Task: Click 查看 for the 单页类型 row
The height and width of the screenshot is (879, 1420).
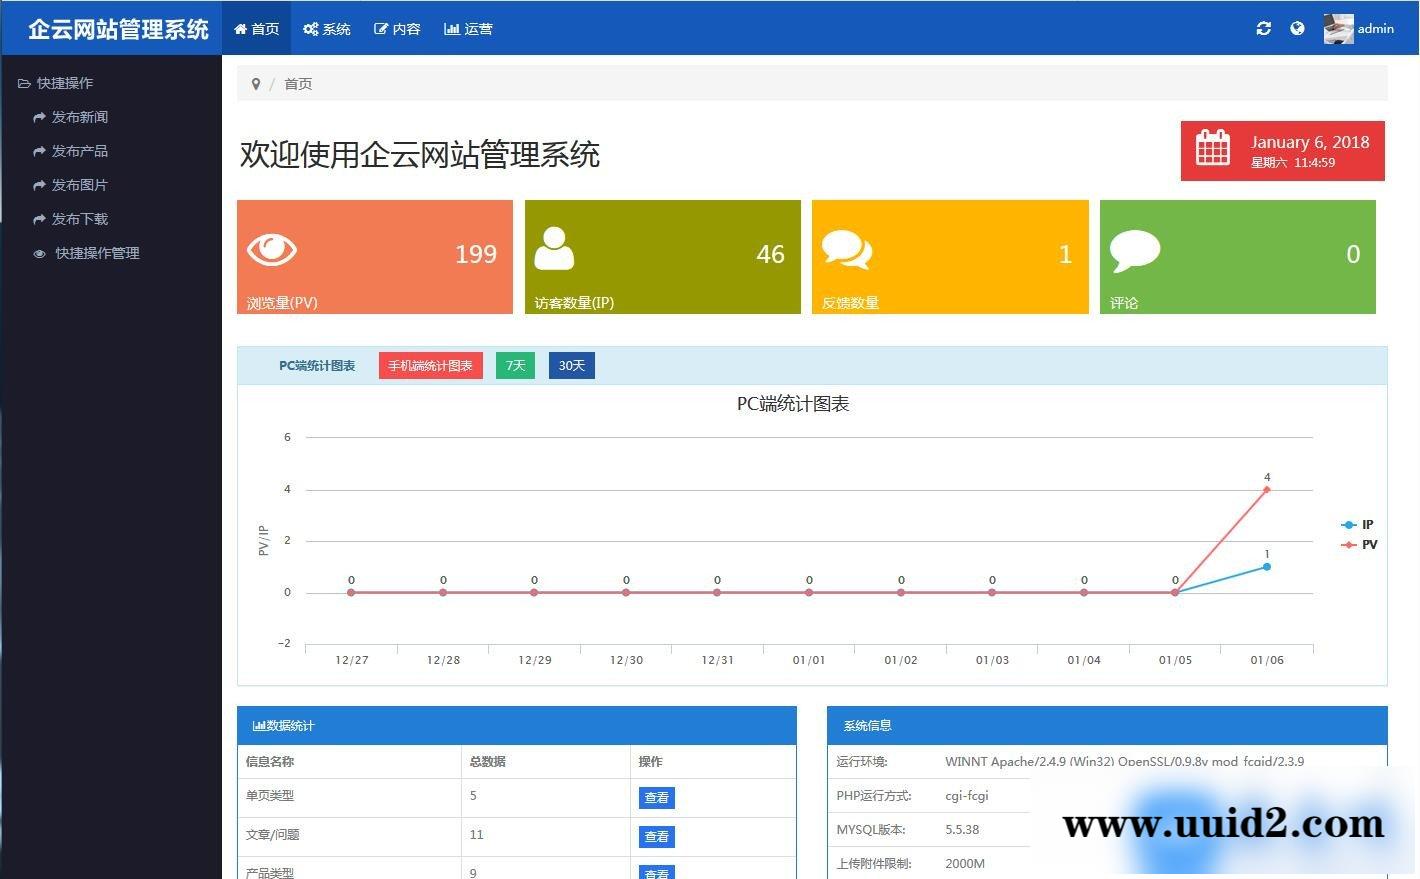Action: pos(656,797)
